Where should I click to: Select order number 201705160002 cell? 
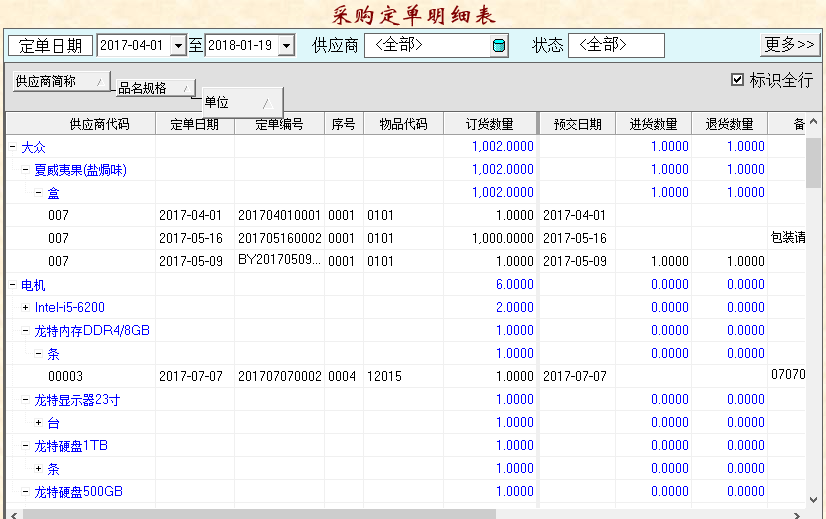point(279,238)
